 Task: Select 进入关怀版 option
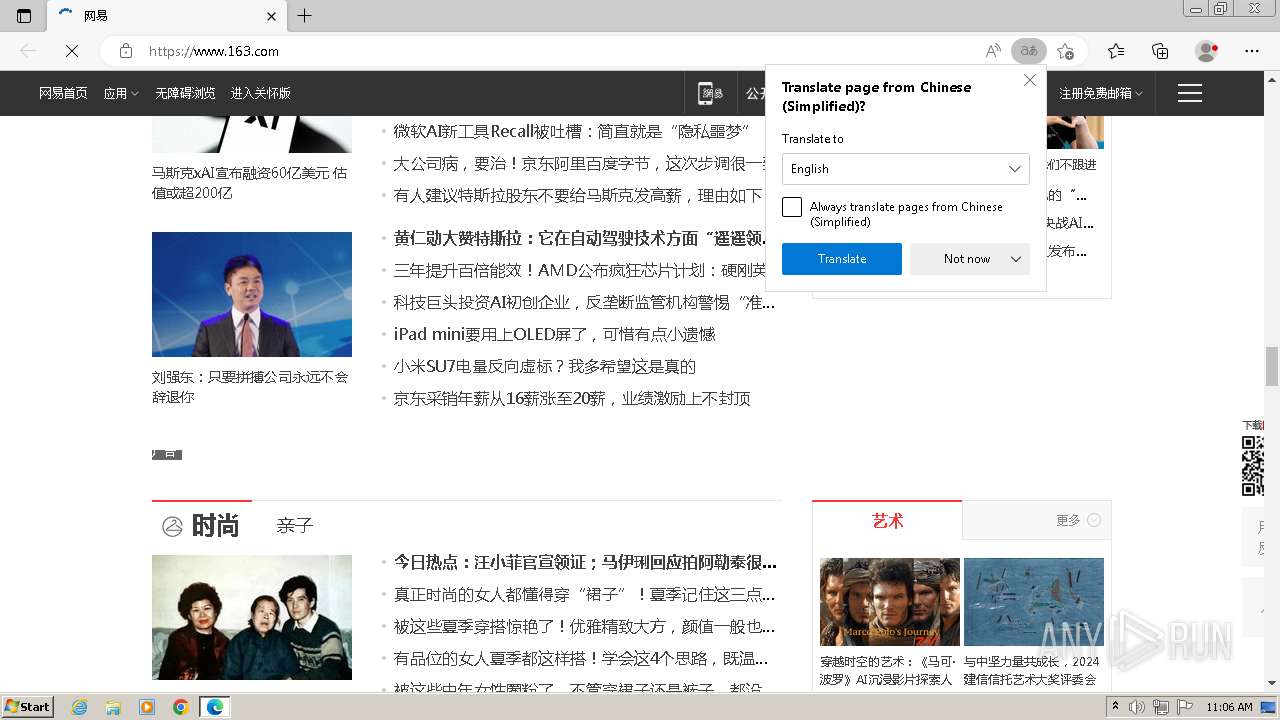pyautogui.click(x=261, y=93)
